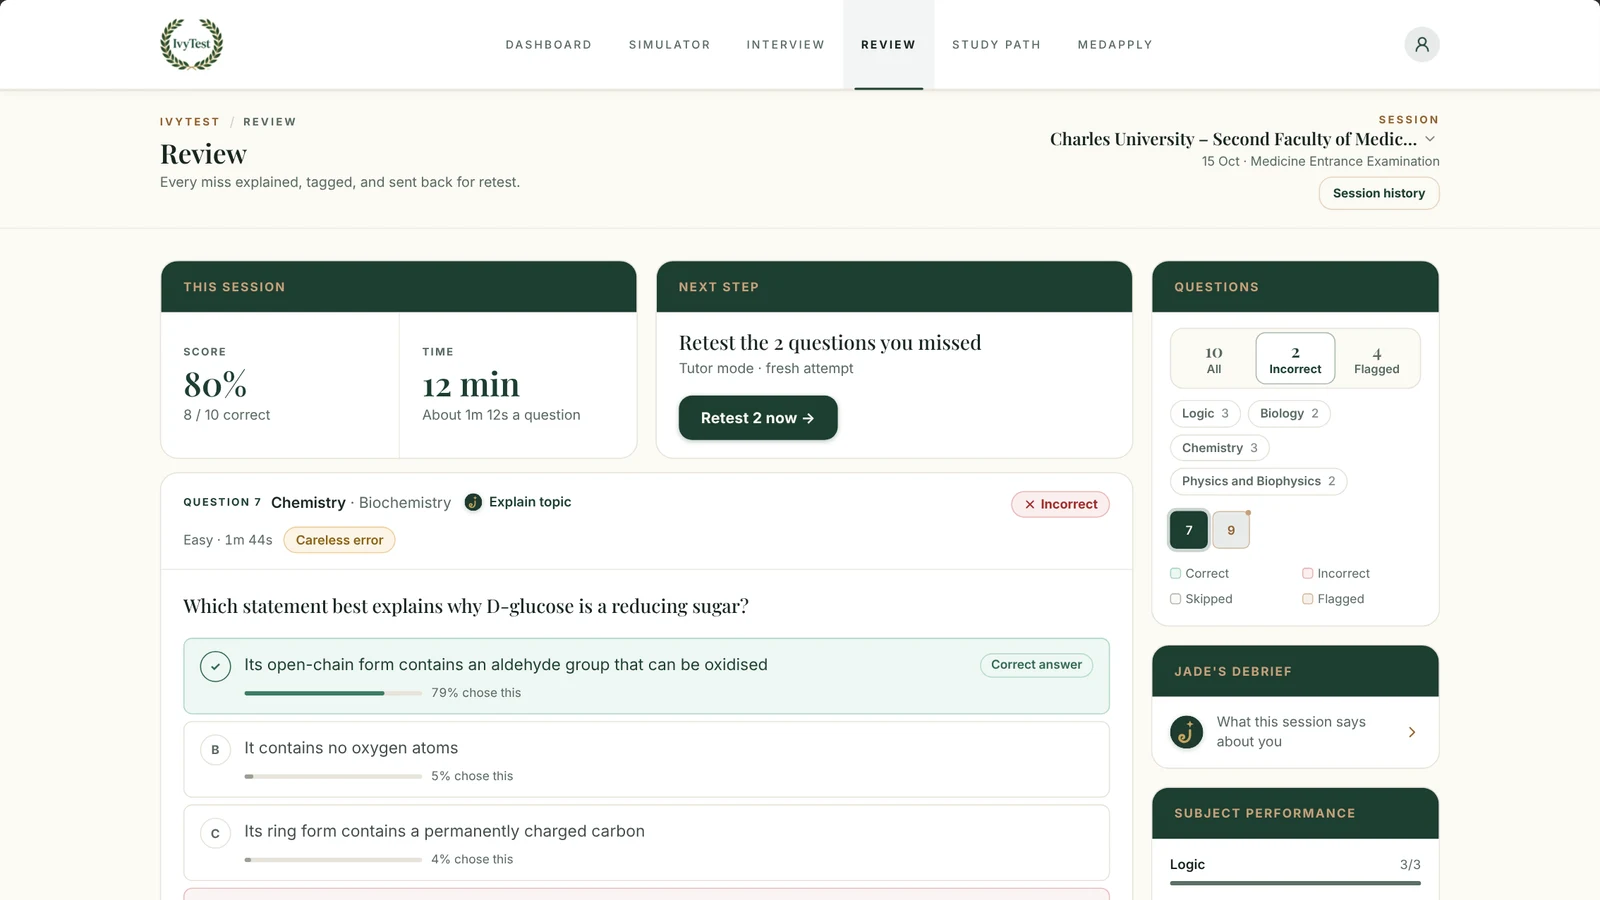Image resolution: width=1600 pixels, height=900 pixels.
Task: Open the Interview nav item
Action: coord(786,45)
